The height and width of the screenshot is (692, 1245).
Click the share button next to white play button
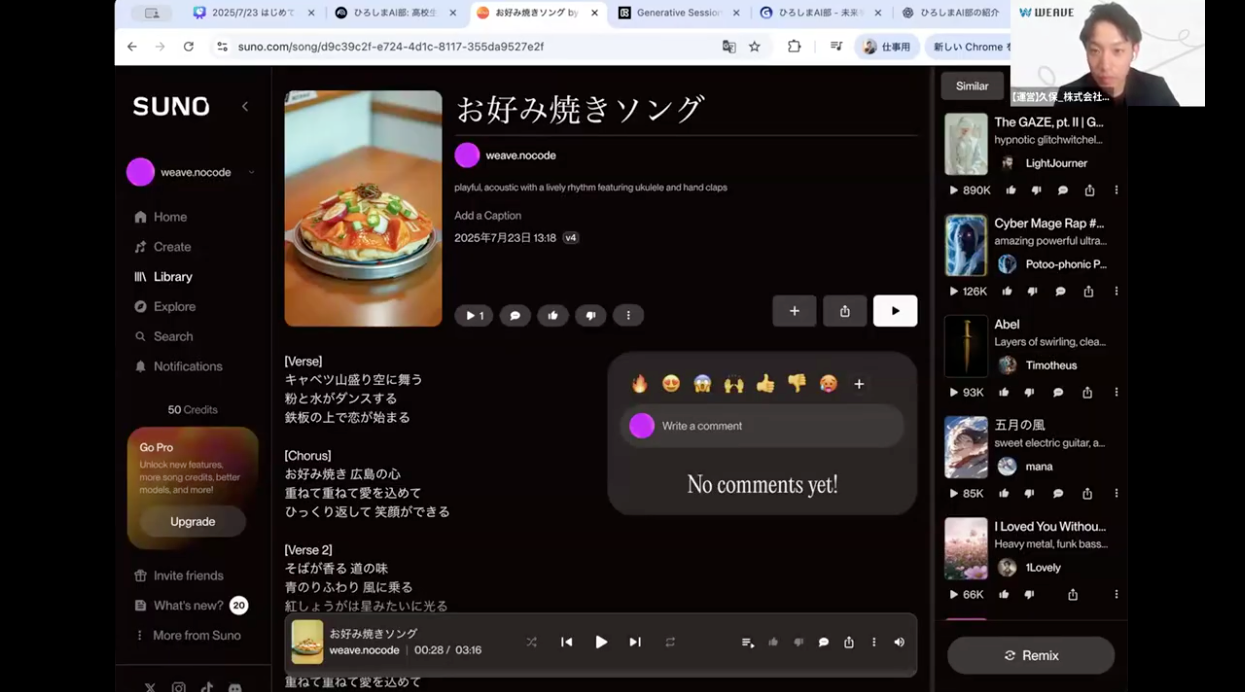coord(845,311)
